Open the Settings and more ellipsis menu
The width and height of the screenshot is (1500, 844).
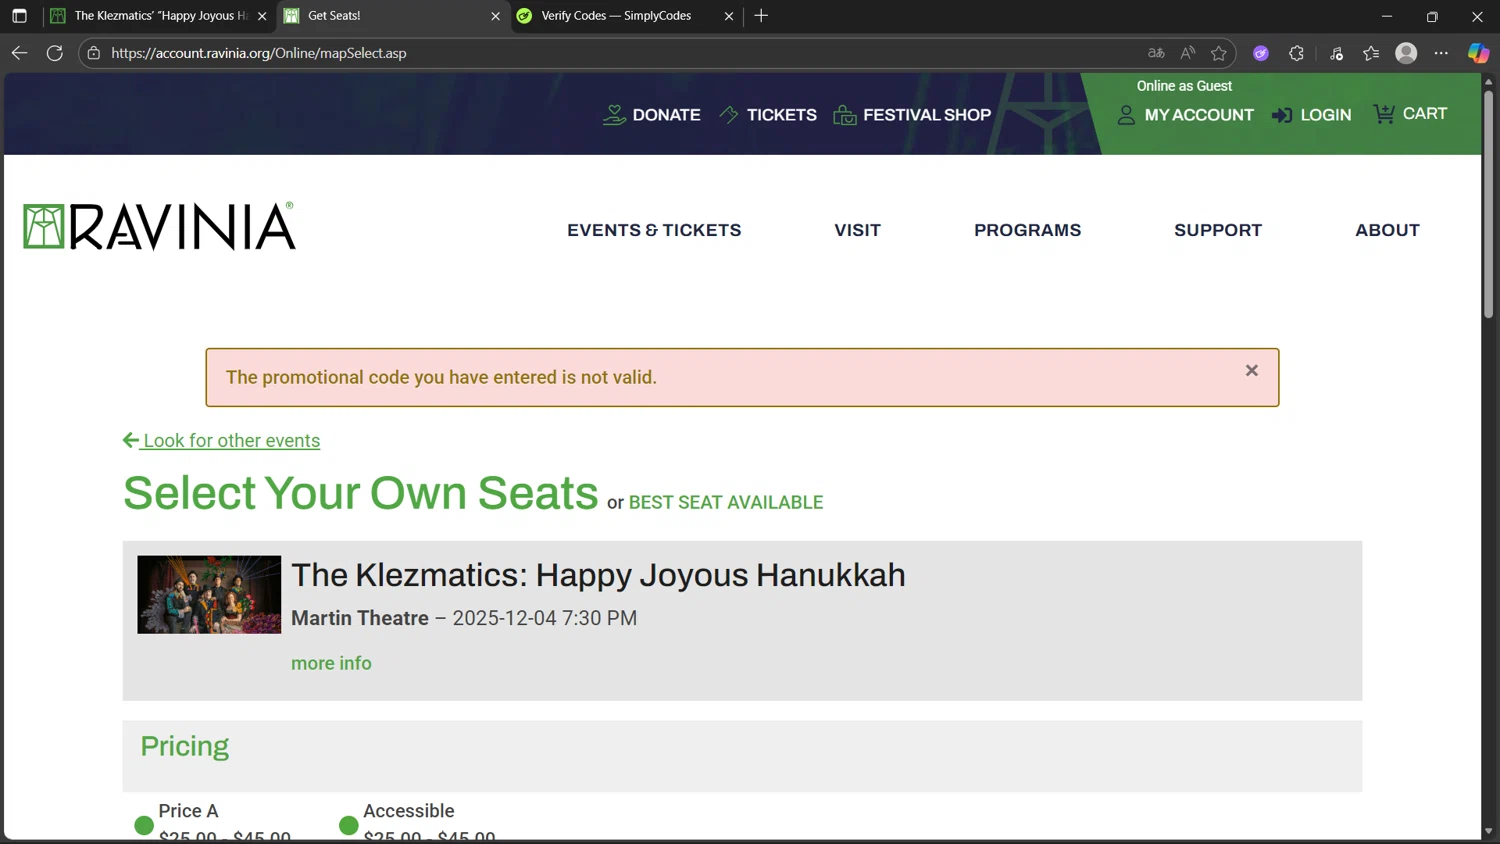point(1441,54)
